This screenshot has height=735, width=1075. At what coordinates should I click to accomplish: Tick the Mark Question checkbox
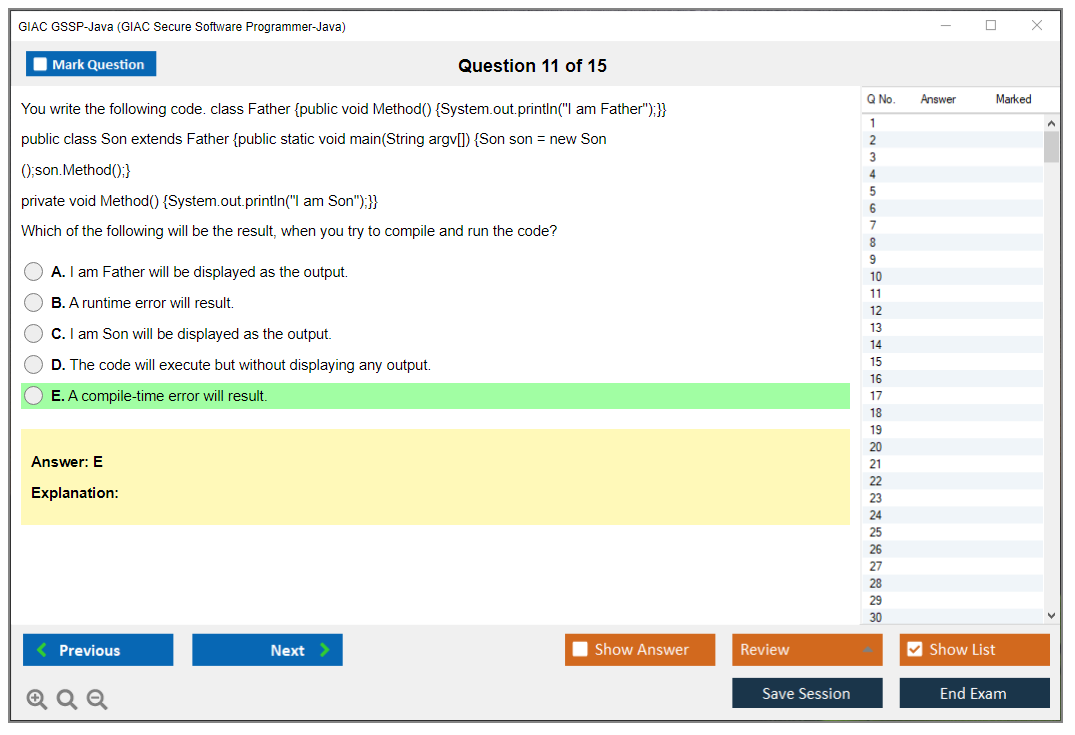[x=41, y=64]
